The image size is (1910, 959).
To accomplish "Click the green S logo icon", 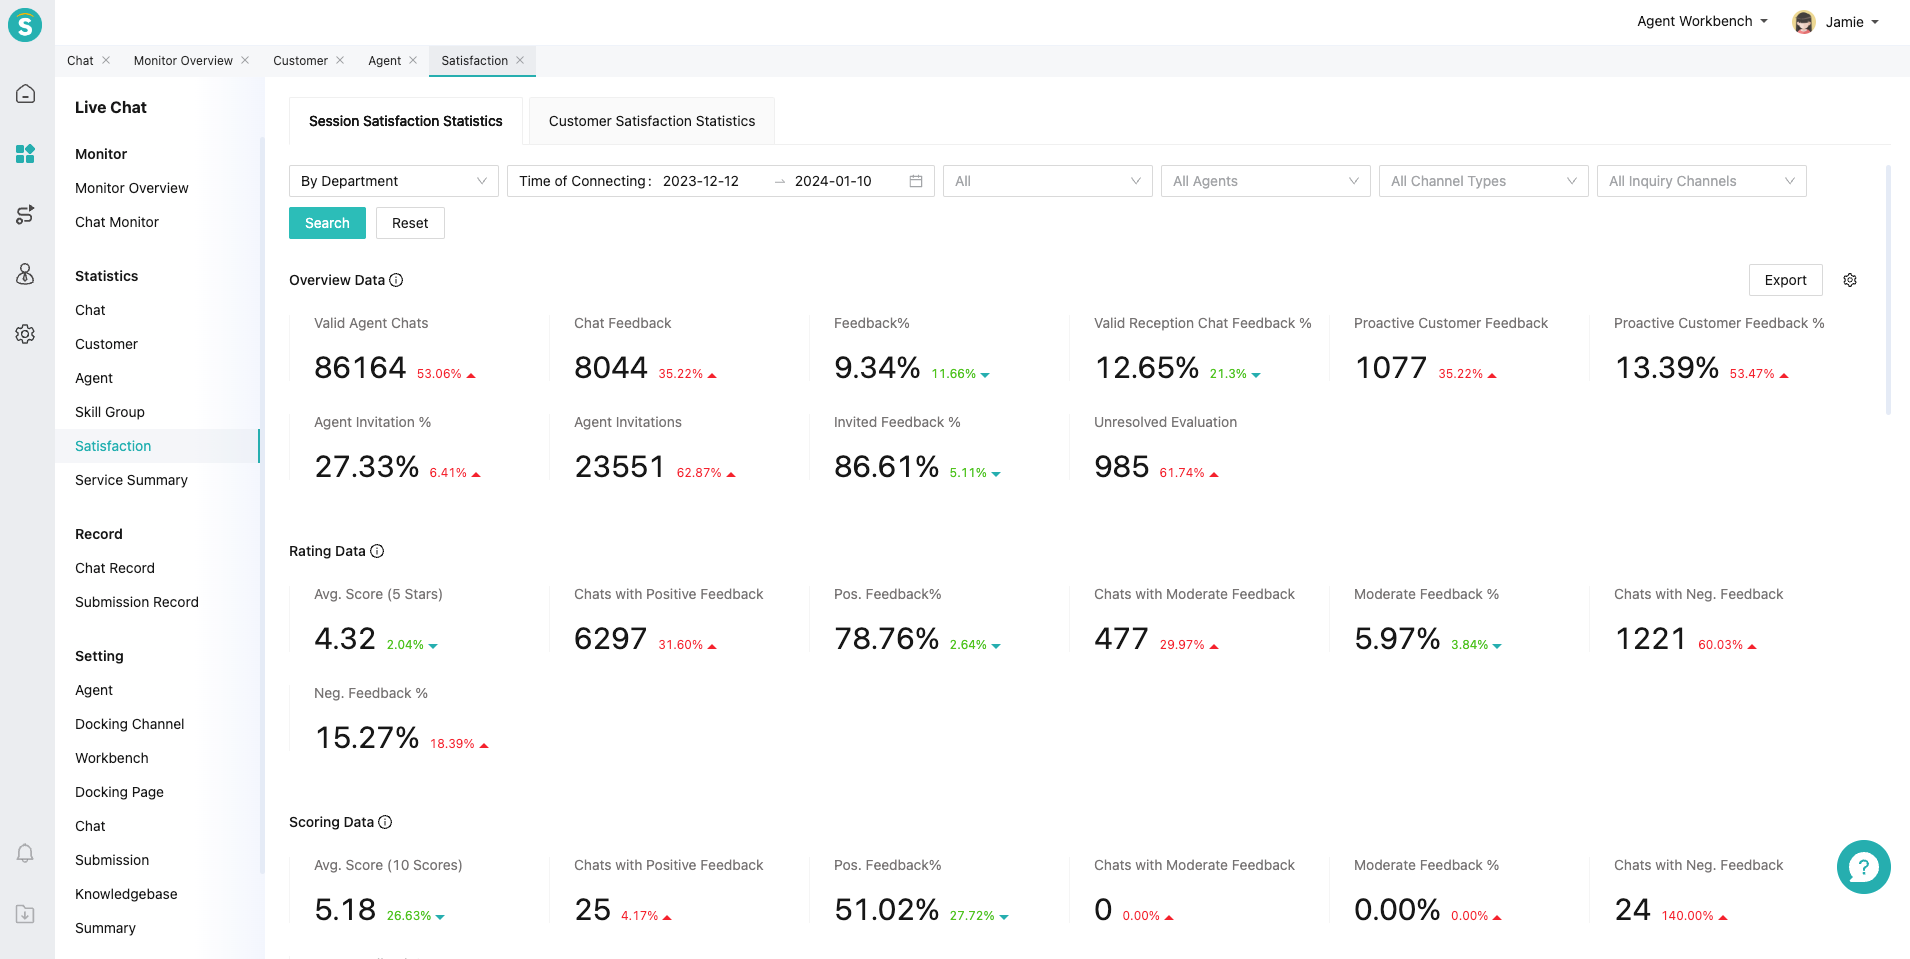I will click(x=25, y=24).
